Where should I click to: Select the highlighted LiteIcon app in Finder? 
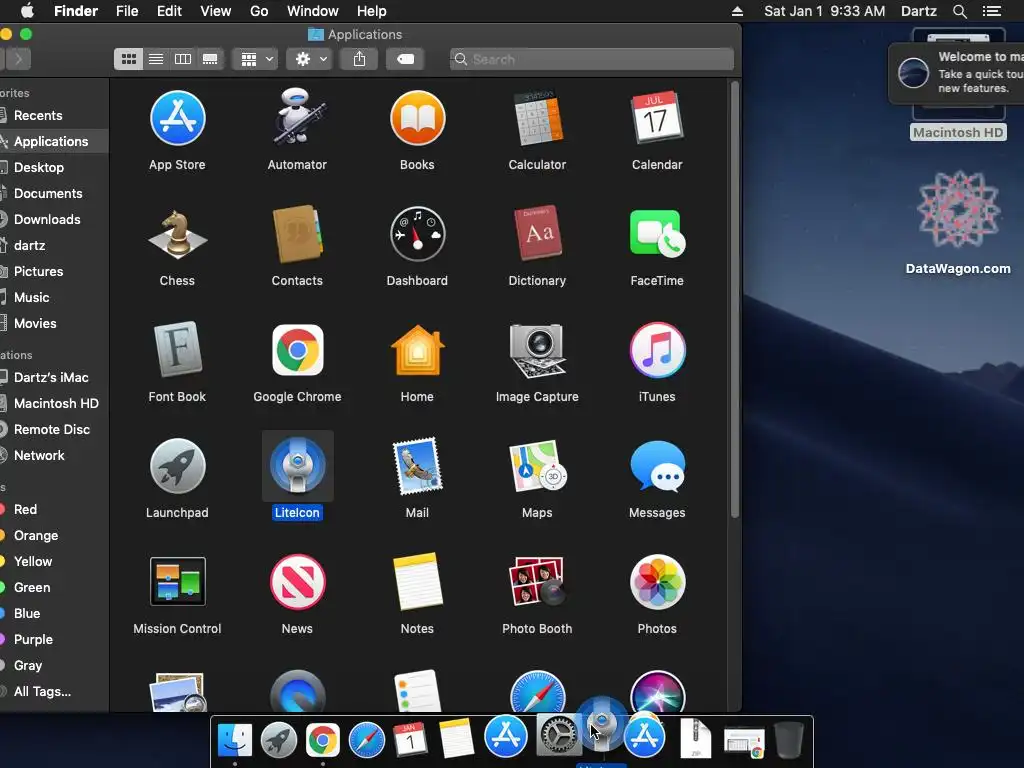(297, 466)
